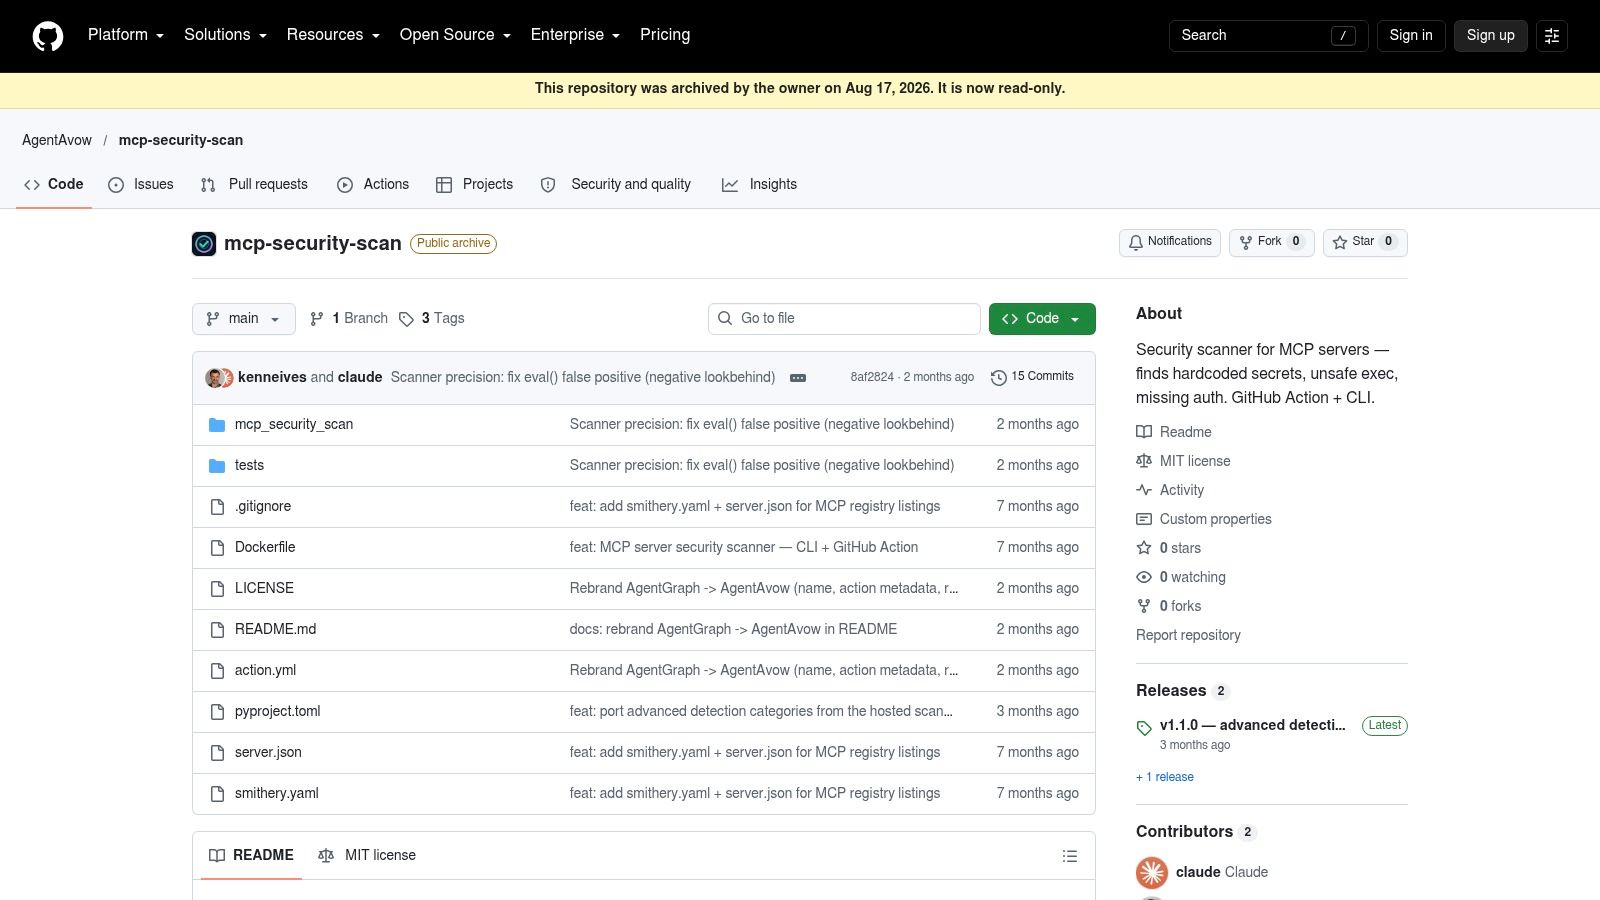
Task: Click the Go to file input
Action: point(844,319)
